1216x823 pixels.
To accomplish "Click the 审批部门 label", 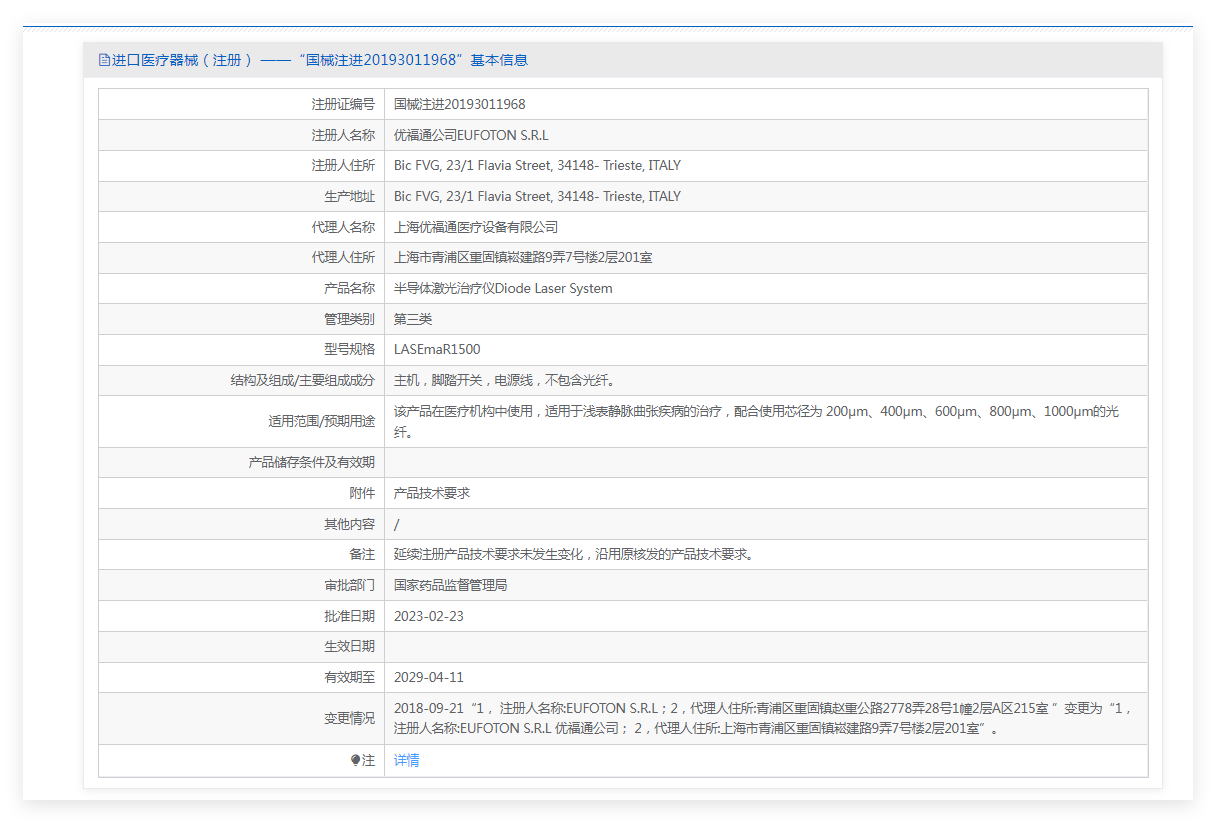I will pos(349,586).
